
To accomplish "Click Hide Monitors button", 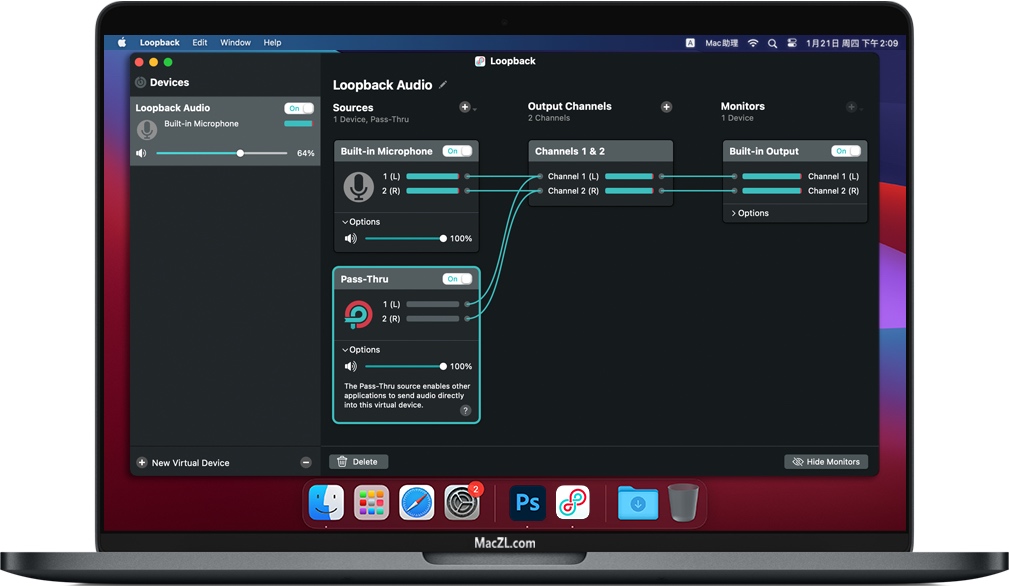I will (826, 462).
